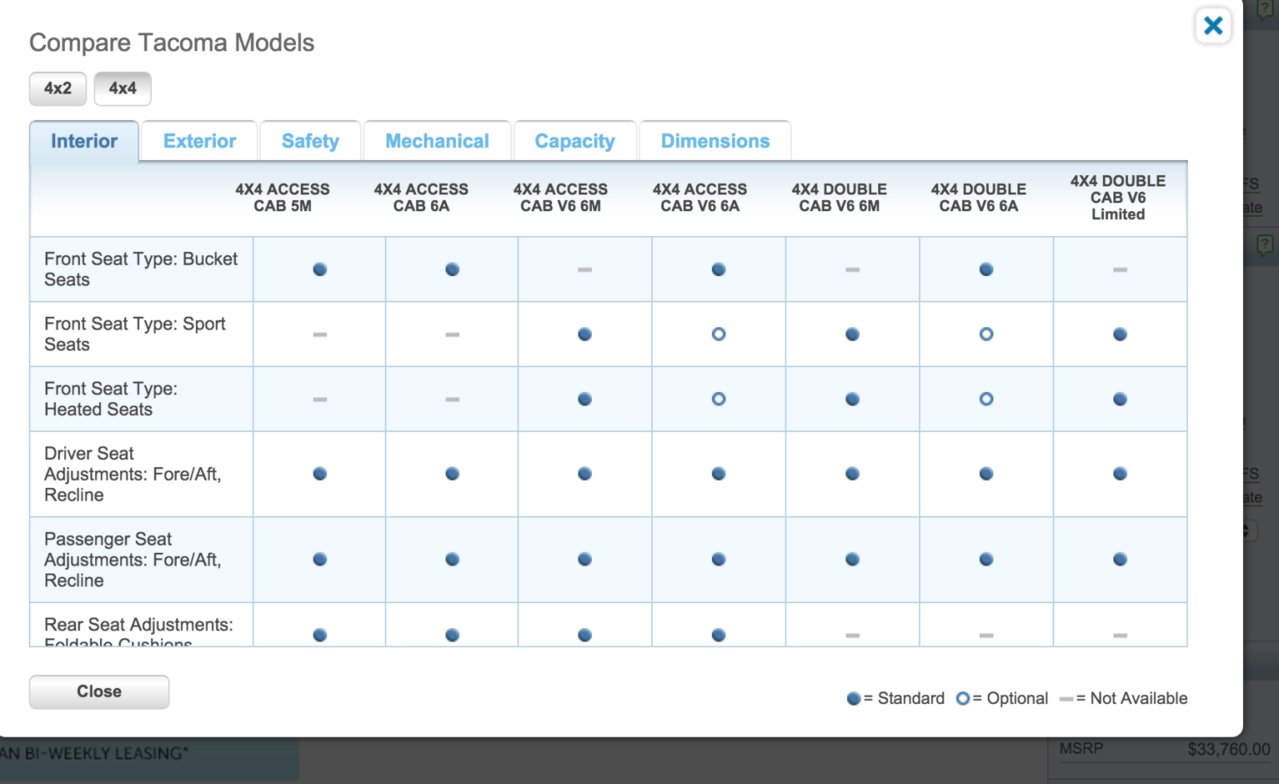Click the 4X4 ACCESS CAB 6A column header
The height and width of the screenshot is (784, 1279).
coord(421,197)
